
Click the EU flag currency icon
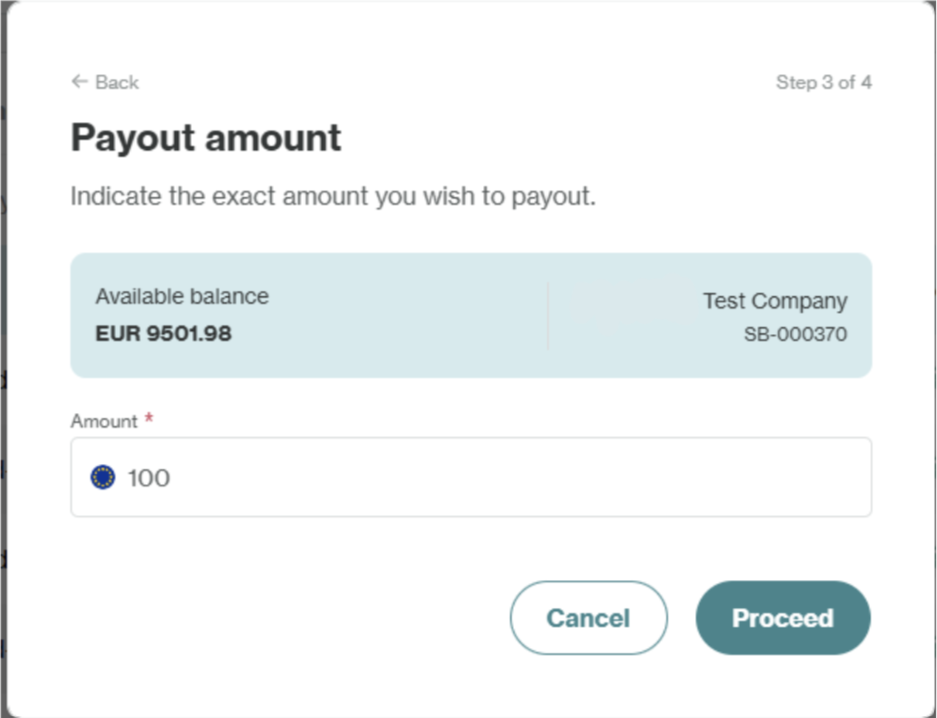tap(103, 478)
